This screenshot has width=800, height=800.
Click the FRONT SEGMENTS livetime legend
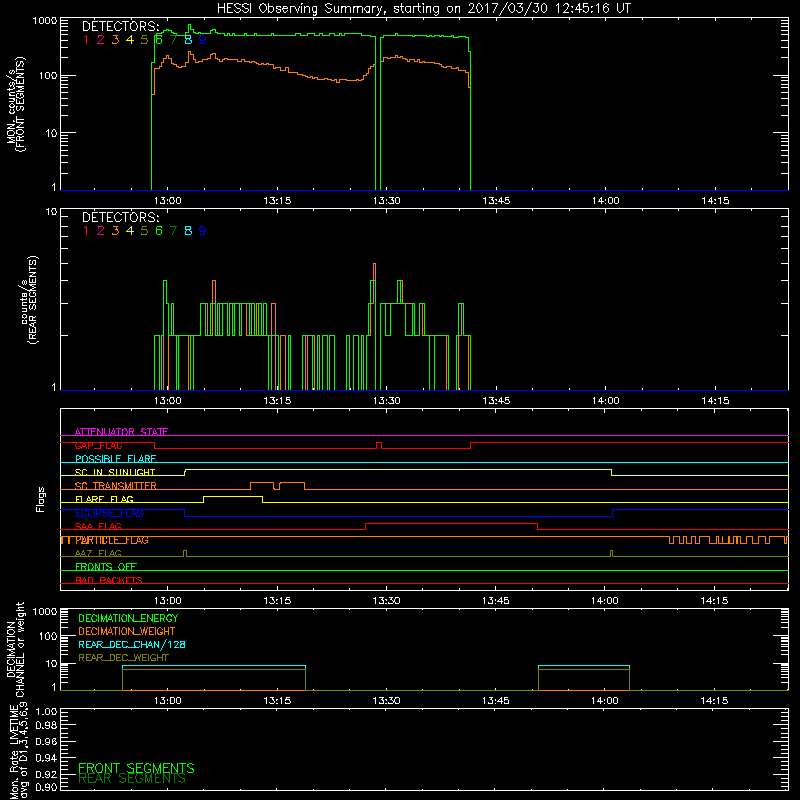[136, 768]
